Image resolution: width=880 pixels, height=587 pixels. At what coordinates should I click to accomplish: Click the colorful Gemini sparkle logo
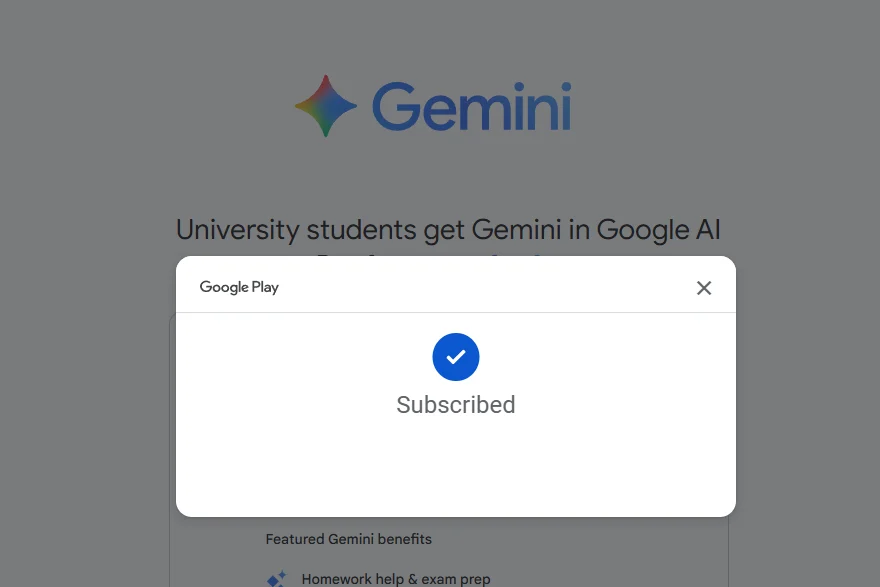coord(326,106)
